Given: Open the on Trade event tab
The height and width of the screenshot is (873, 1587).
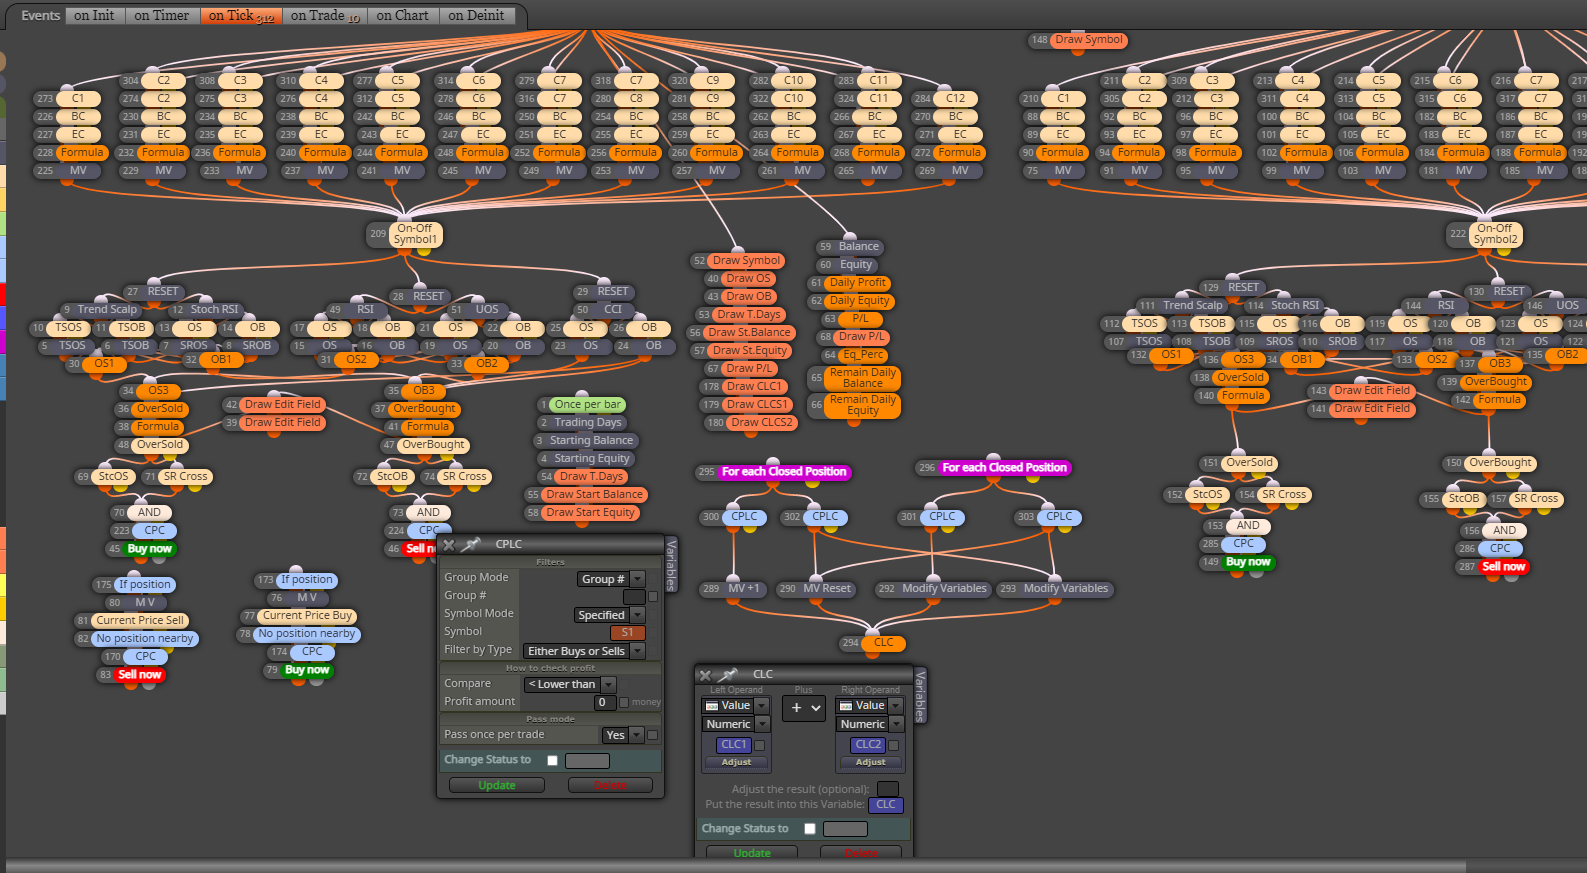Looking at the screenshot, I should pyautogui.click(x=325, y=15).
